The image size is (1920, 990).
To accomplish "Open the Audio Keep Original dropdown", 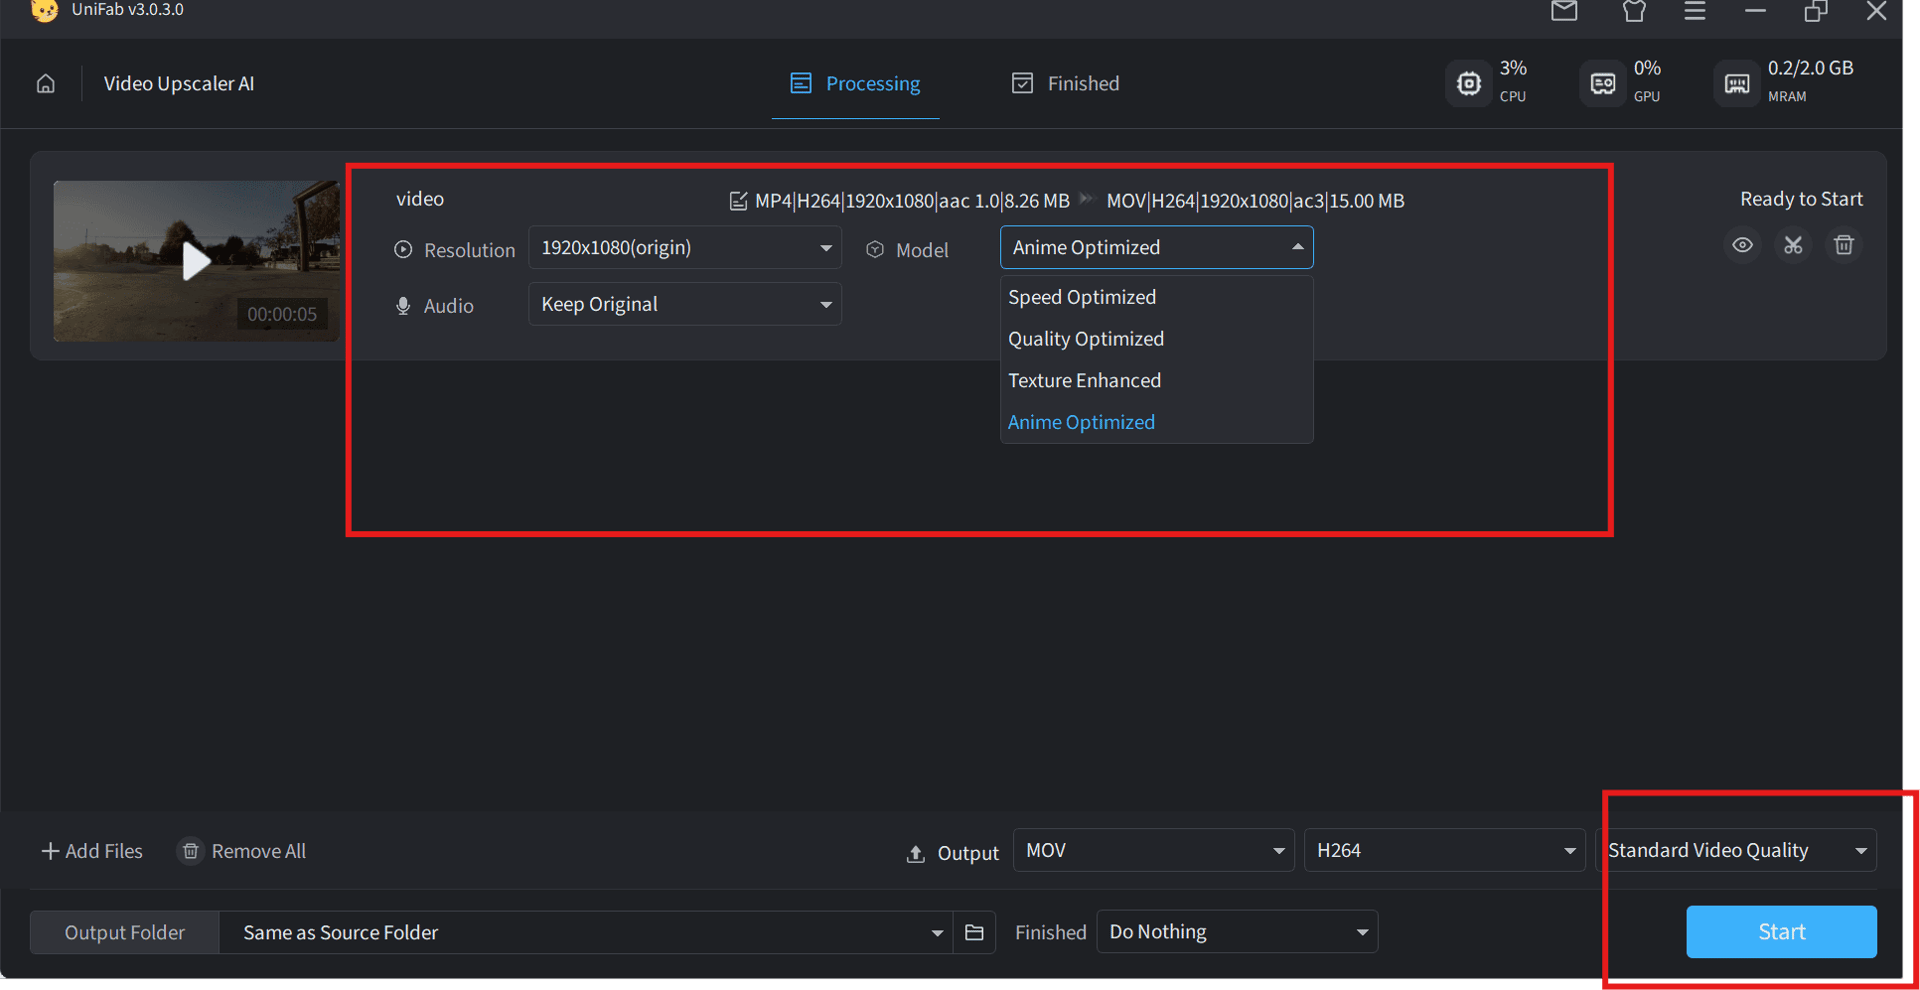I will pyautogui.click(x=685, y=305).
